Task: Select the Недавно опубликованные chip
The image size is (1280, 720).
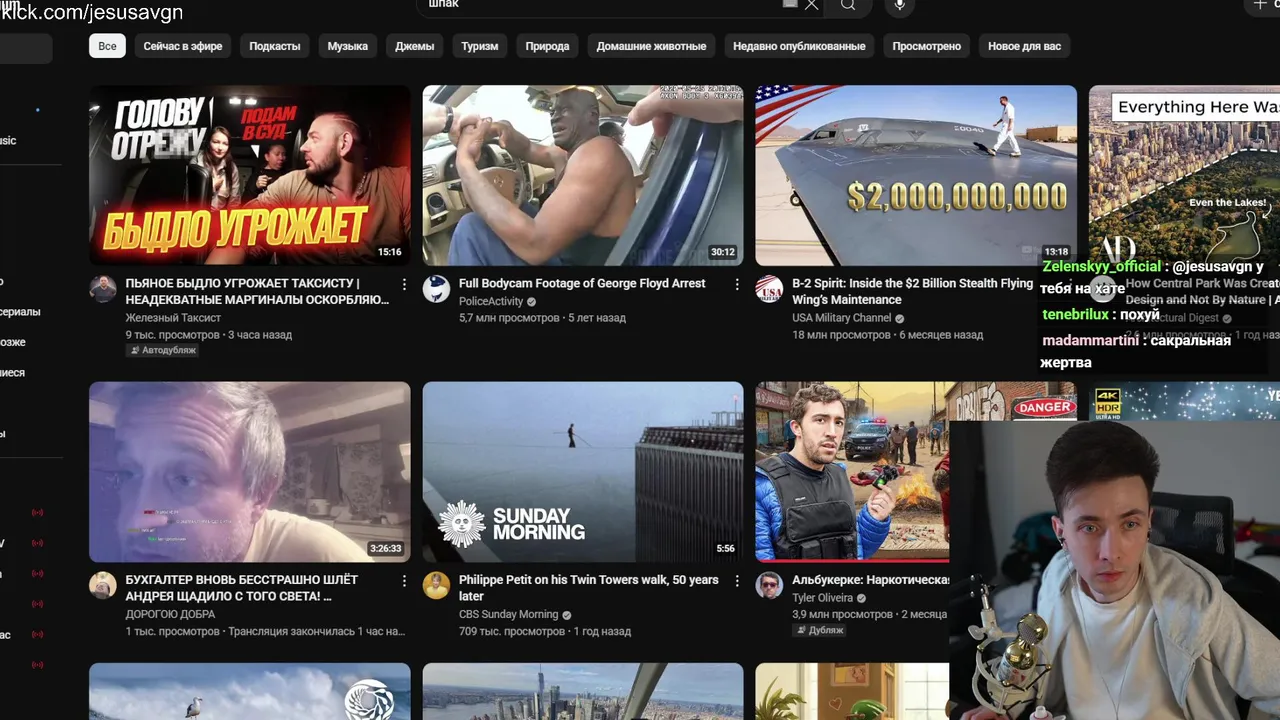Action: 799,46
